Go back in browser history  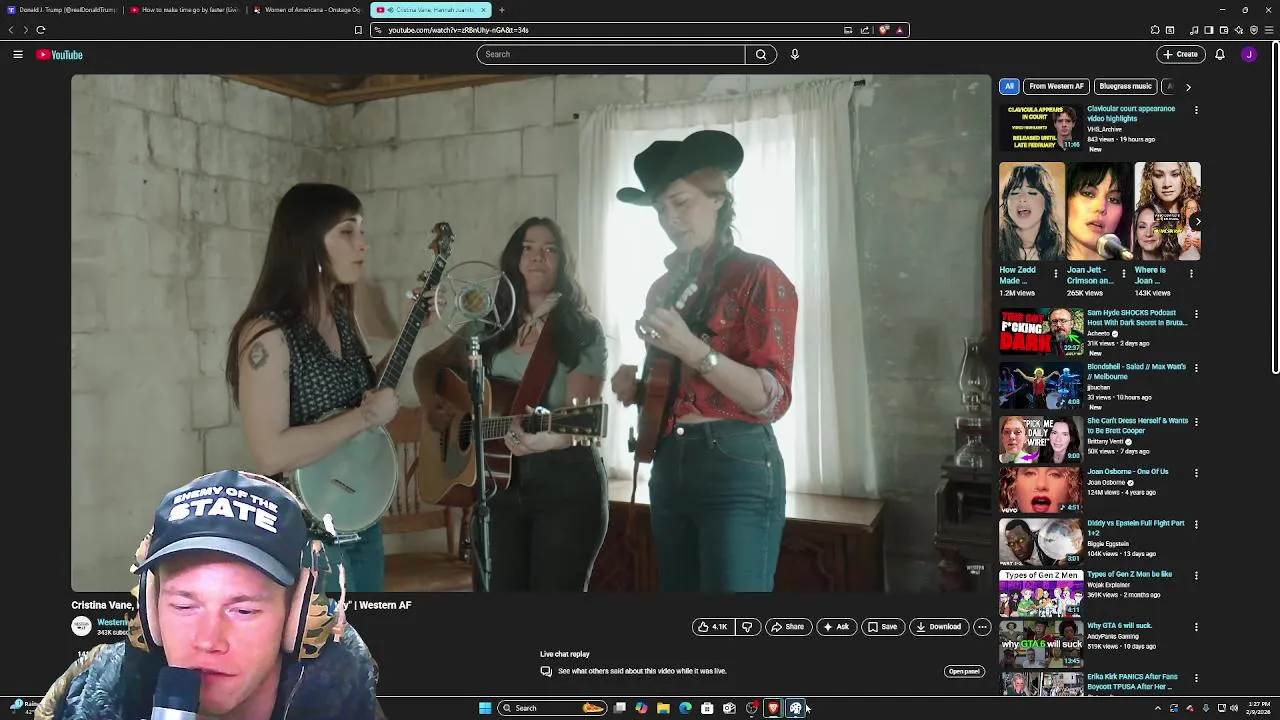(x=11, y=30)
